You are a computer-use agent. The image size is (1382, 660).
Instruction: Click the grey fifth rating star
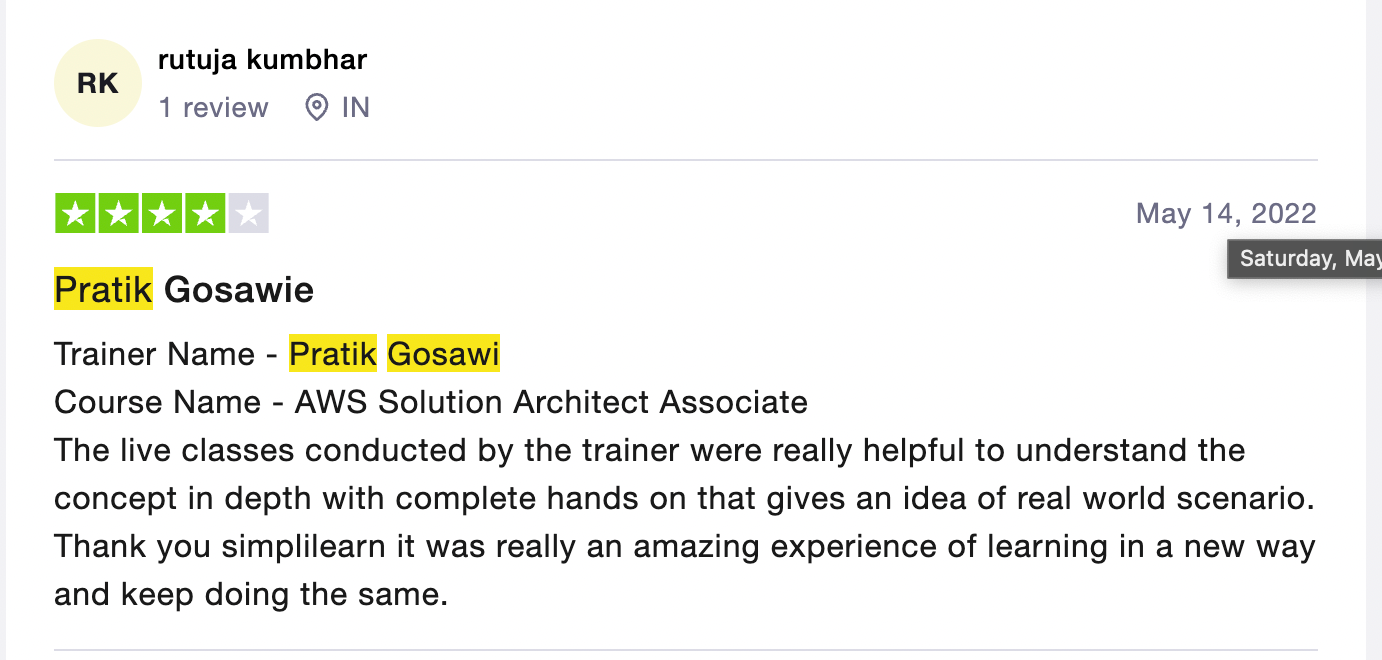pyautogui.click(x=248, y=214)
